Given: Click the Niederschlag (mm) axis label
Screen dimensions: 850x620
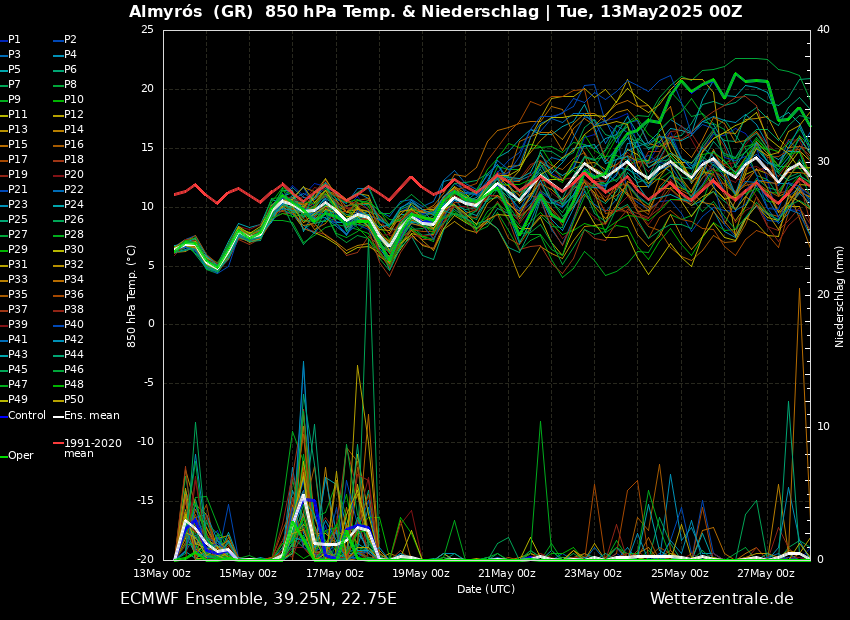Looking at the screenshot, I should coord(840,296).
